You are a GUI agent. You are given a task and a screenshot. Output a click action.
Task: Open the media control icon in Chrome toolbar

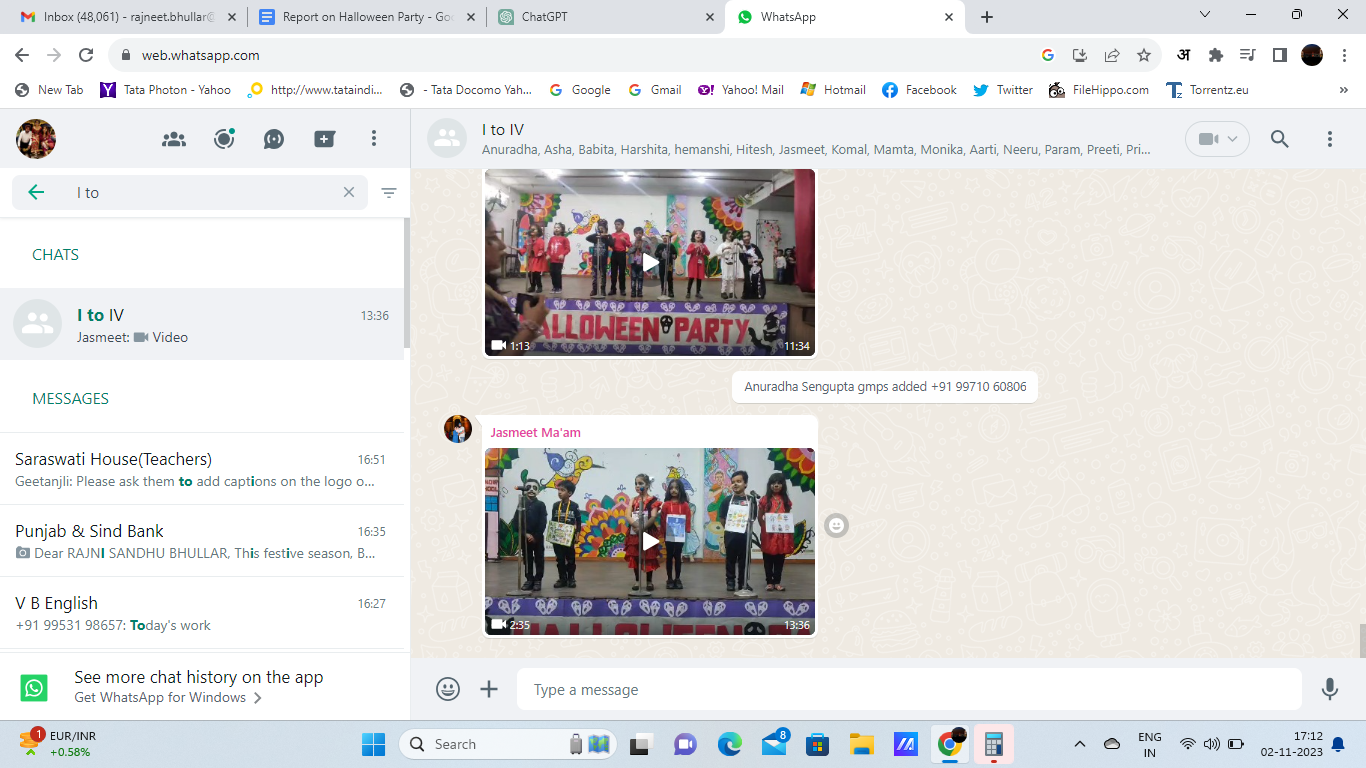click(x=1247, y=55)
